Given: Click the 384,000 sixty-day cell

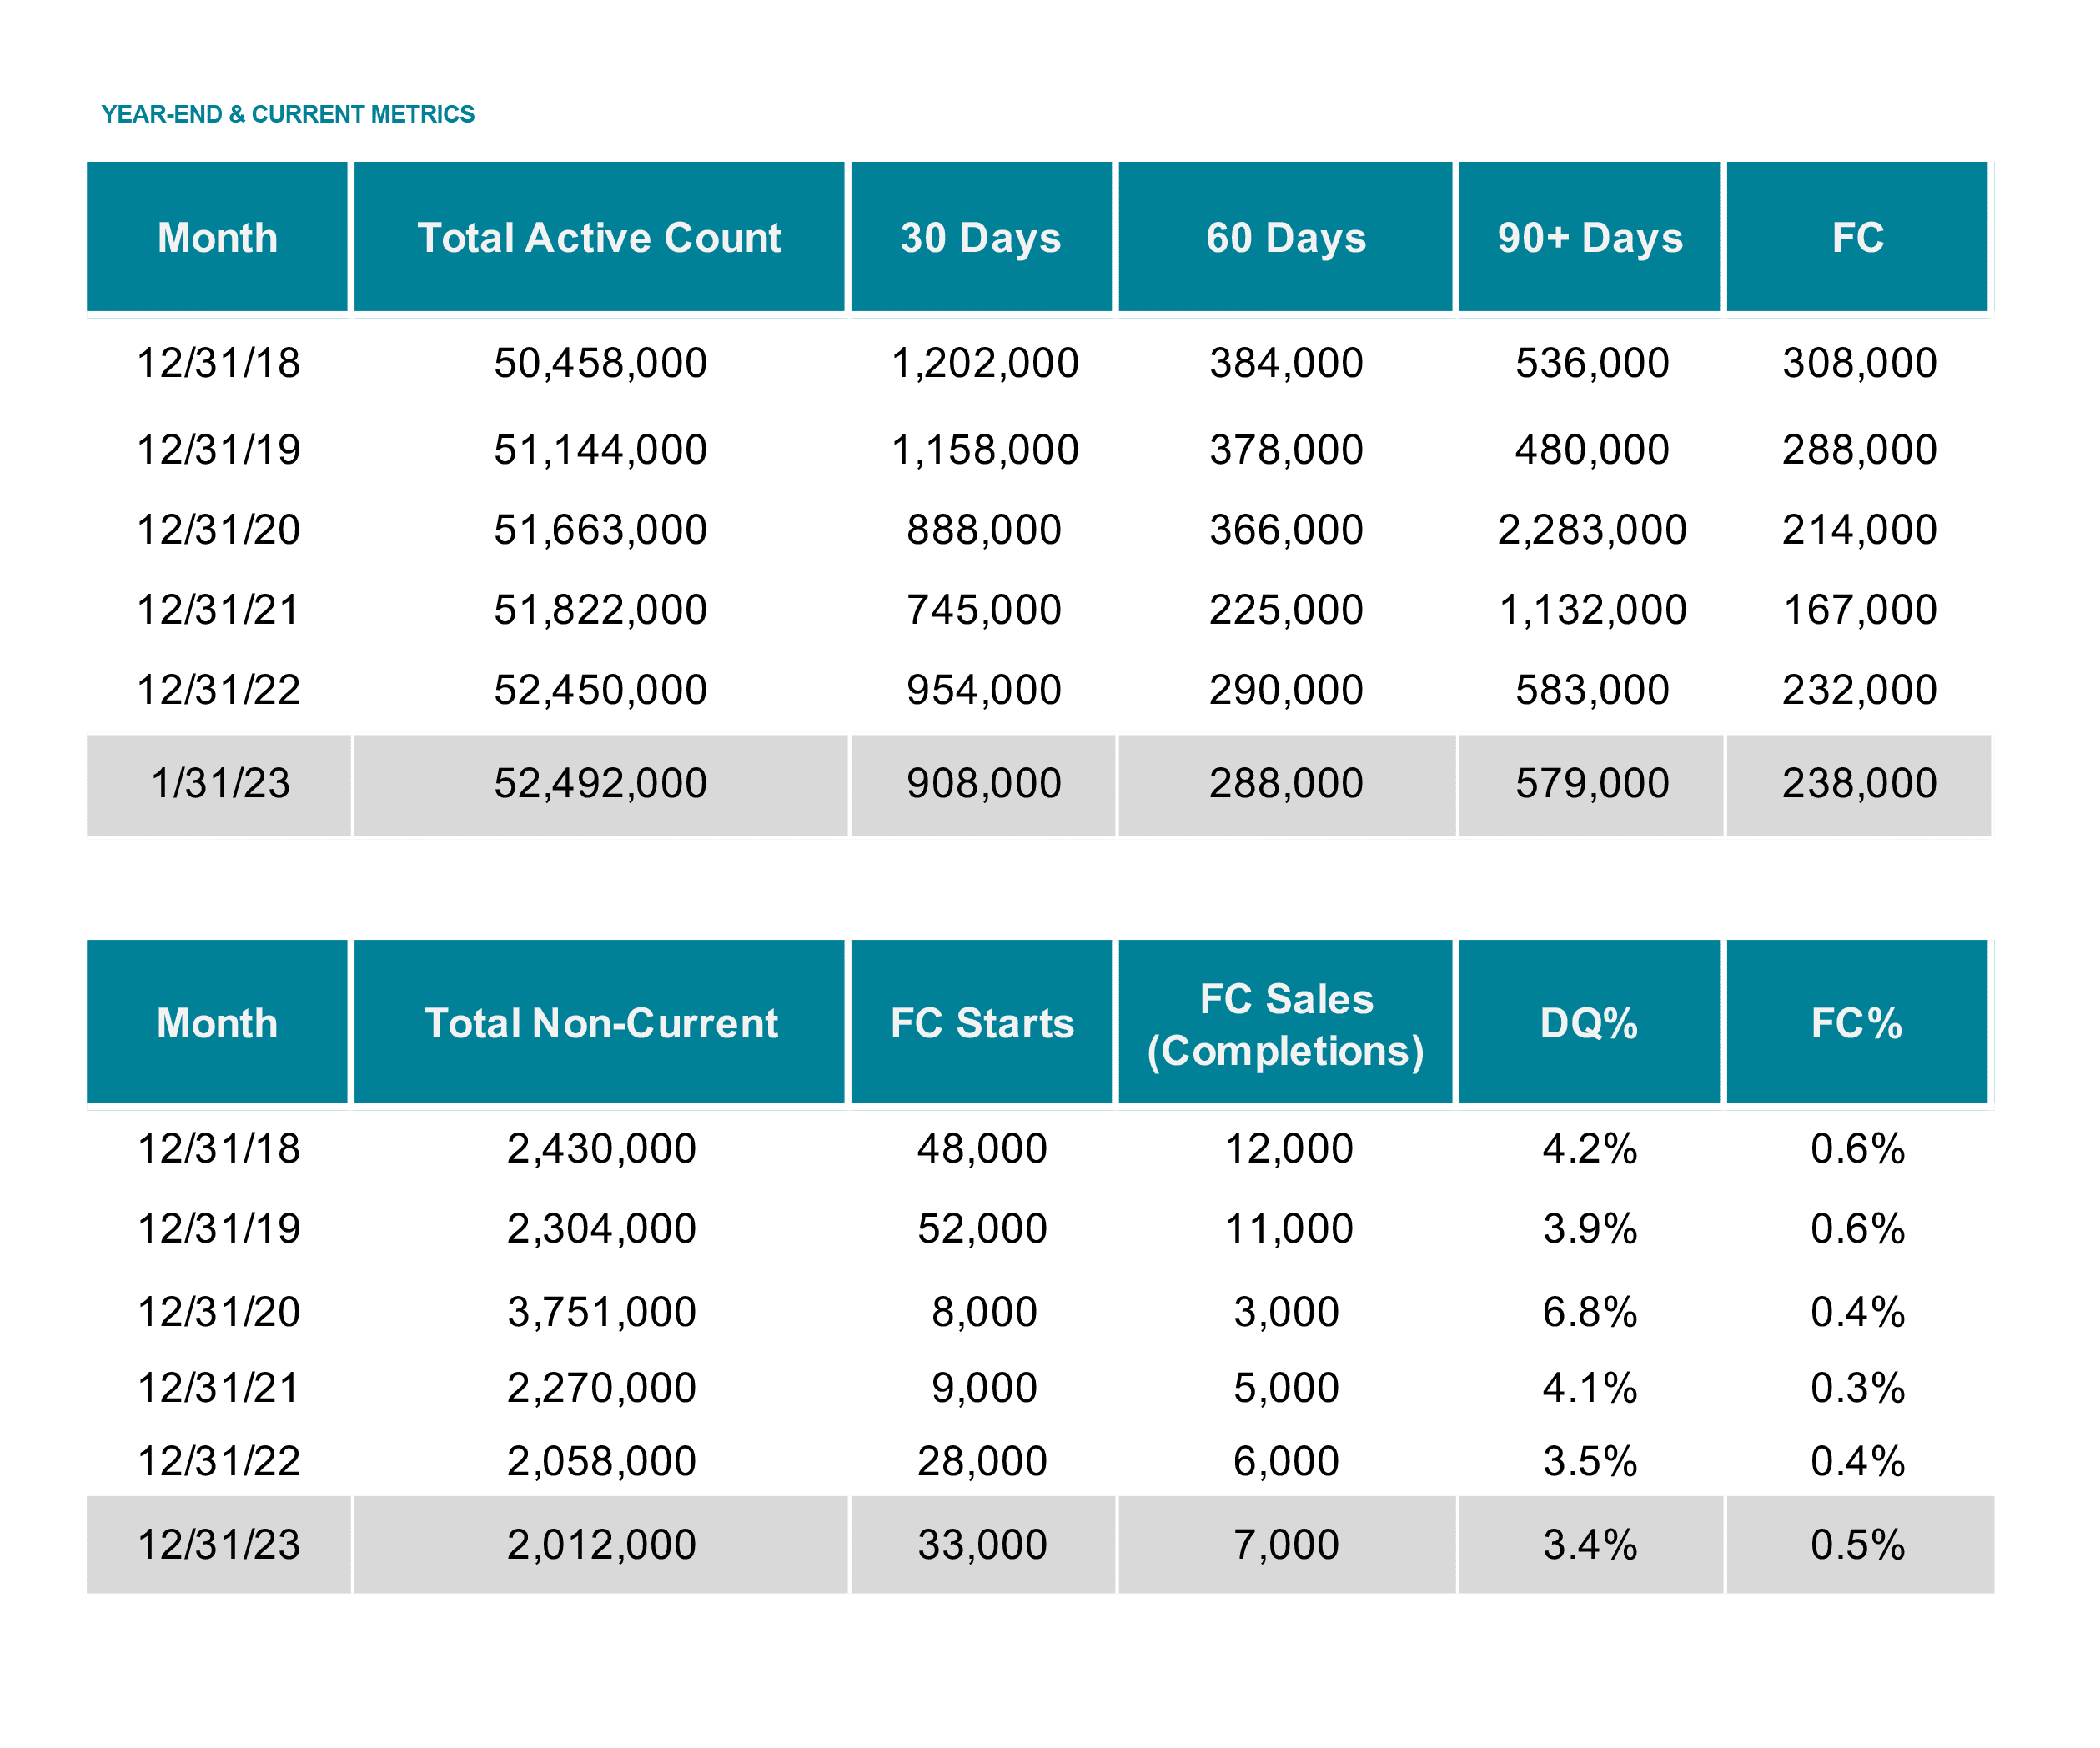Looking at the screenshot, I should [1286, 363].
